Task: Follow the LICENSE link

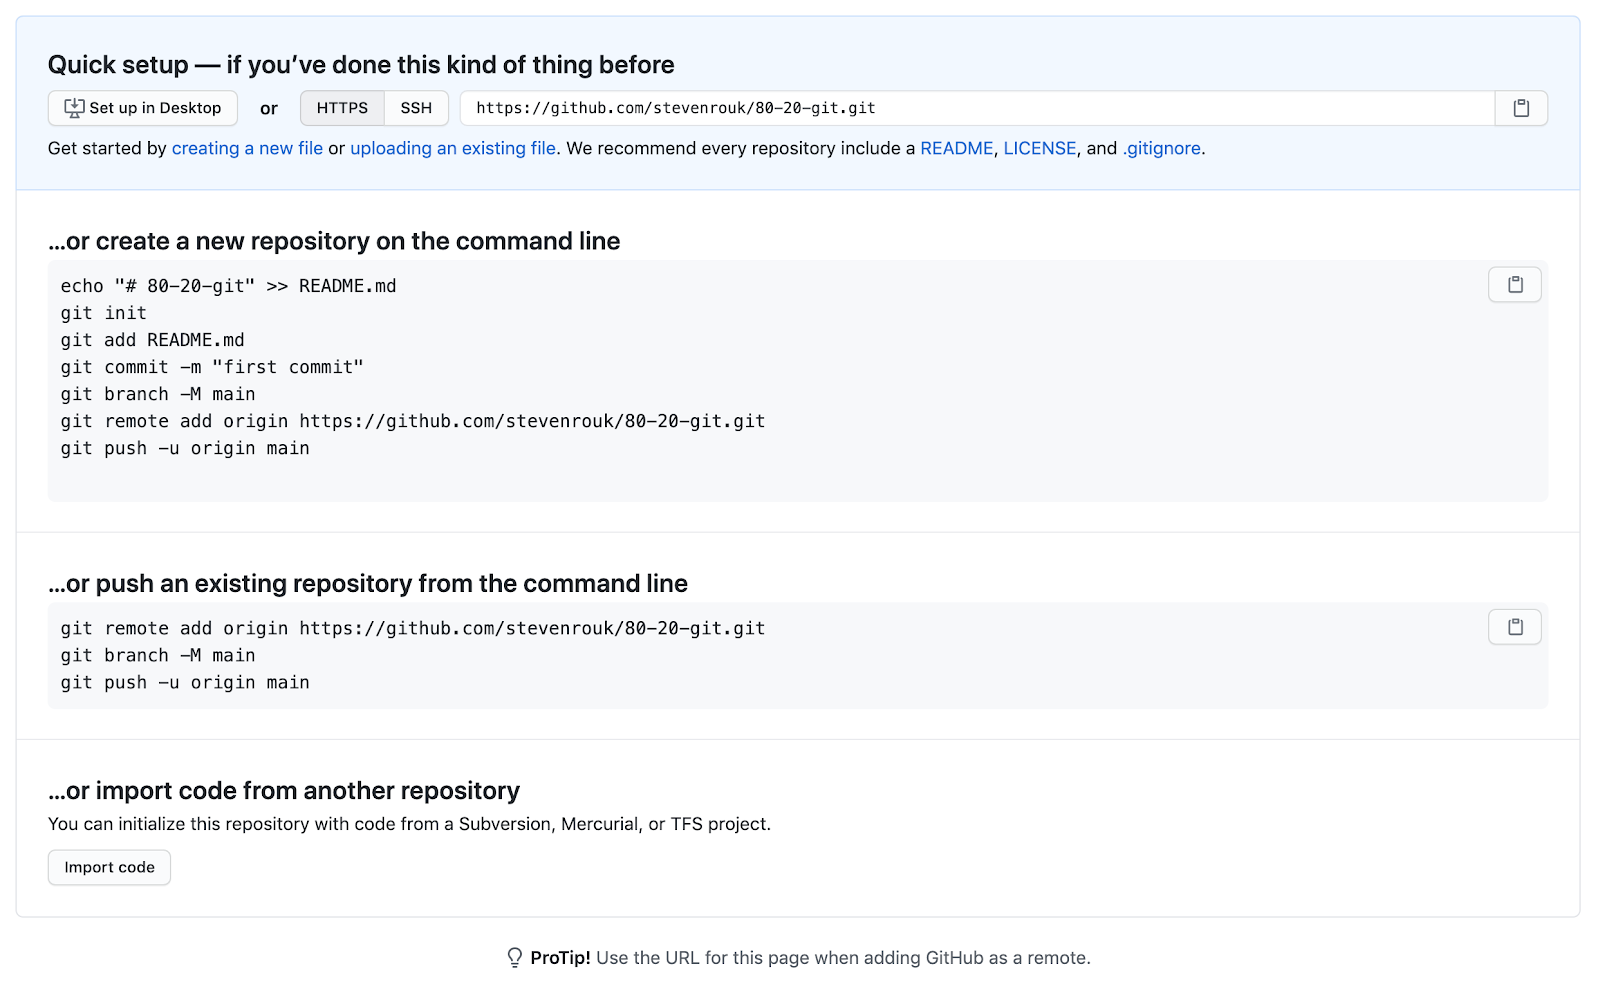Action: point(1039,148)
